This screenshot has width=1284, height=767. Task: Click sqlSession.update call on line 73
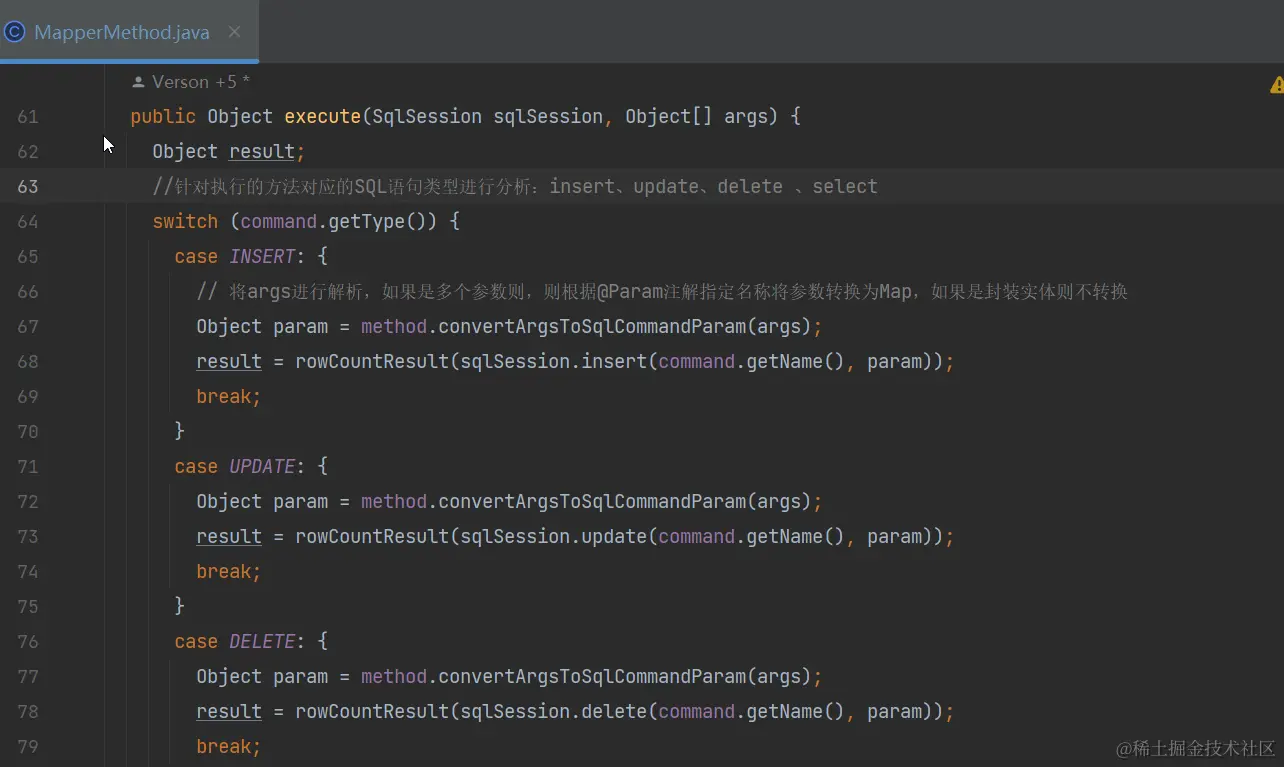tap(554, 537)
